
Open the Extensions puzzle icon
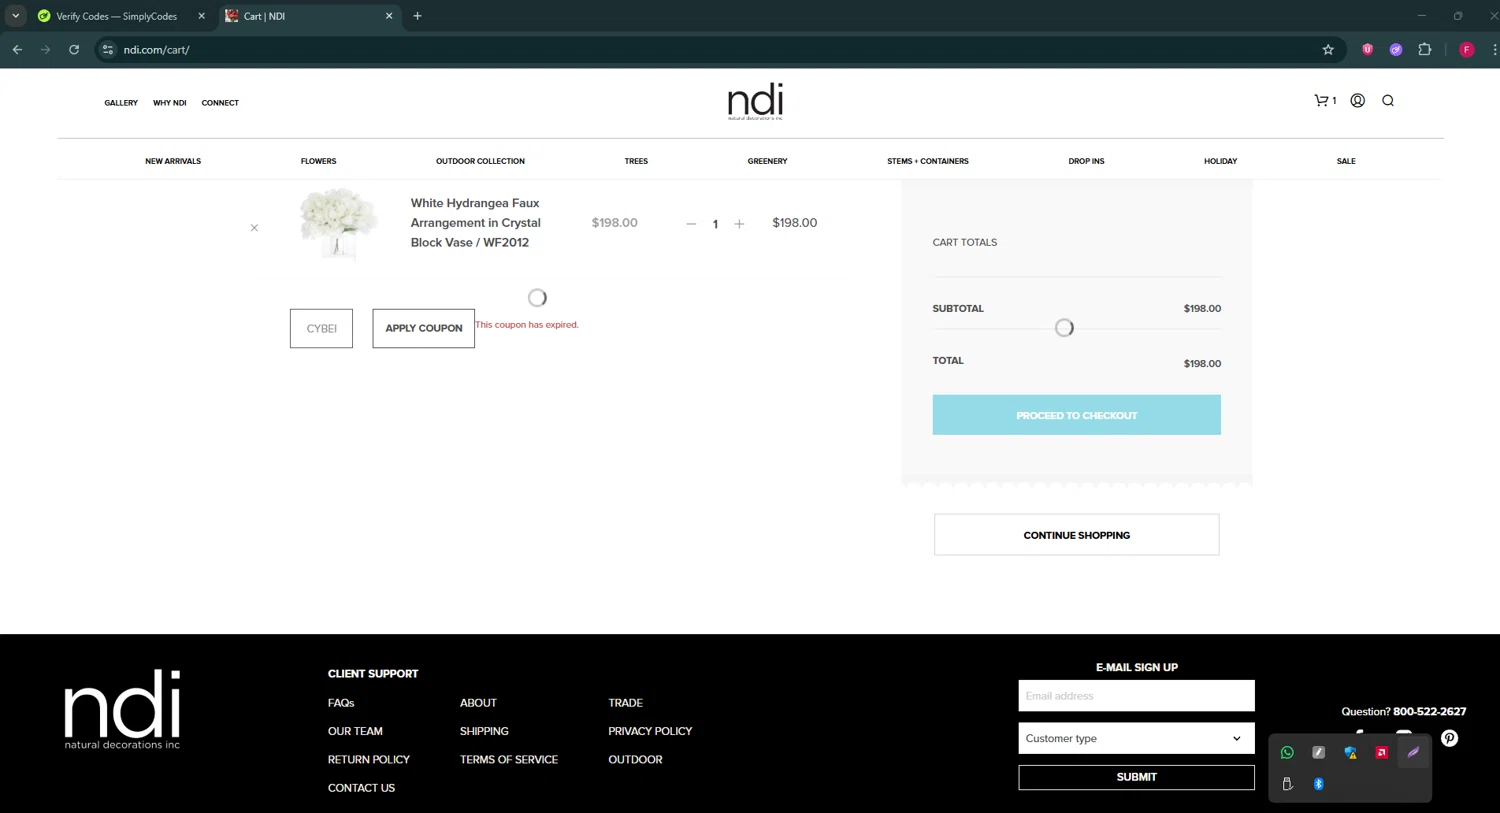[1425, 49]
